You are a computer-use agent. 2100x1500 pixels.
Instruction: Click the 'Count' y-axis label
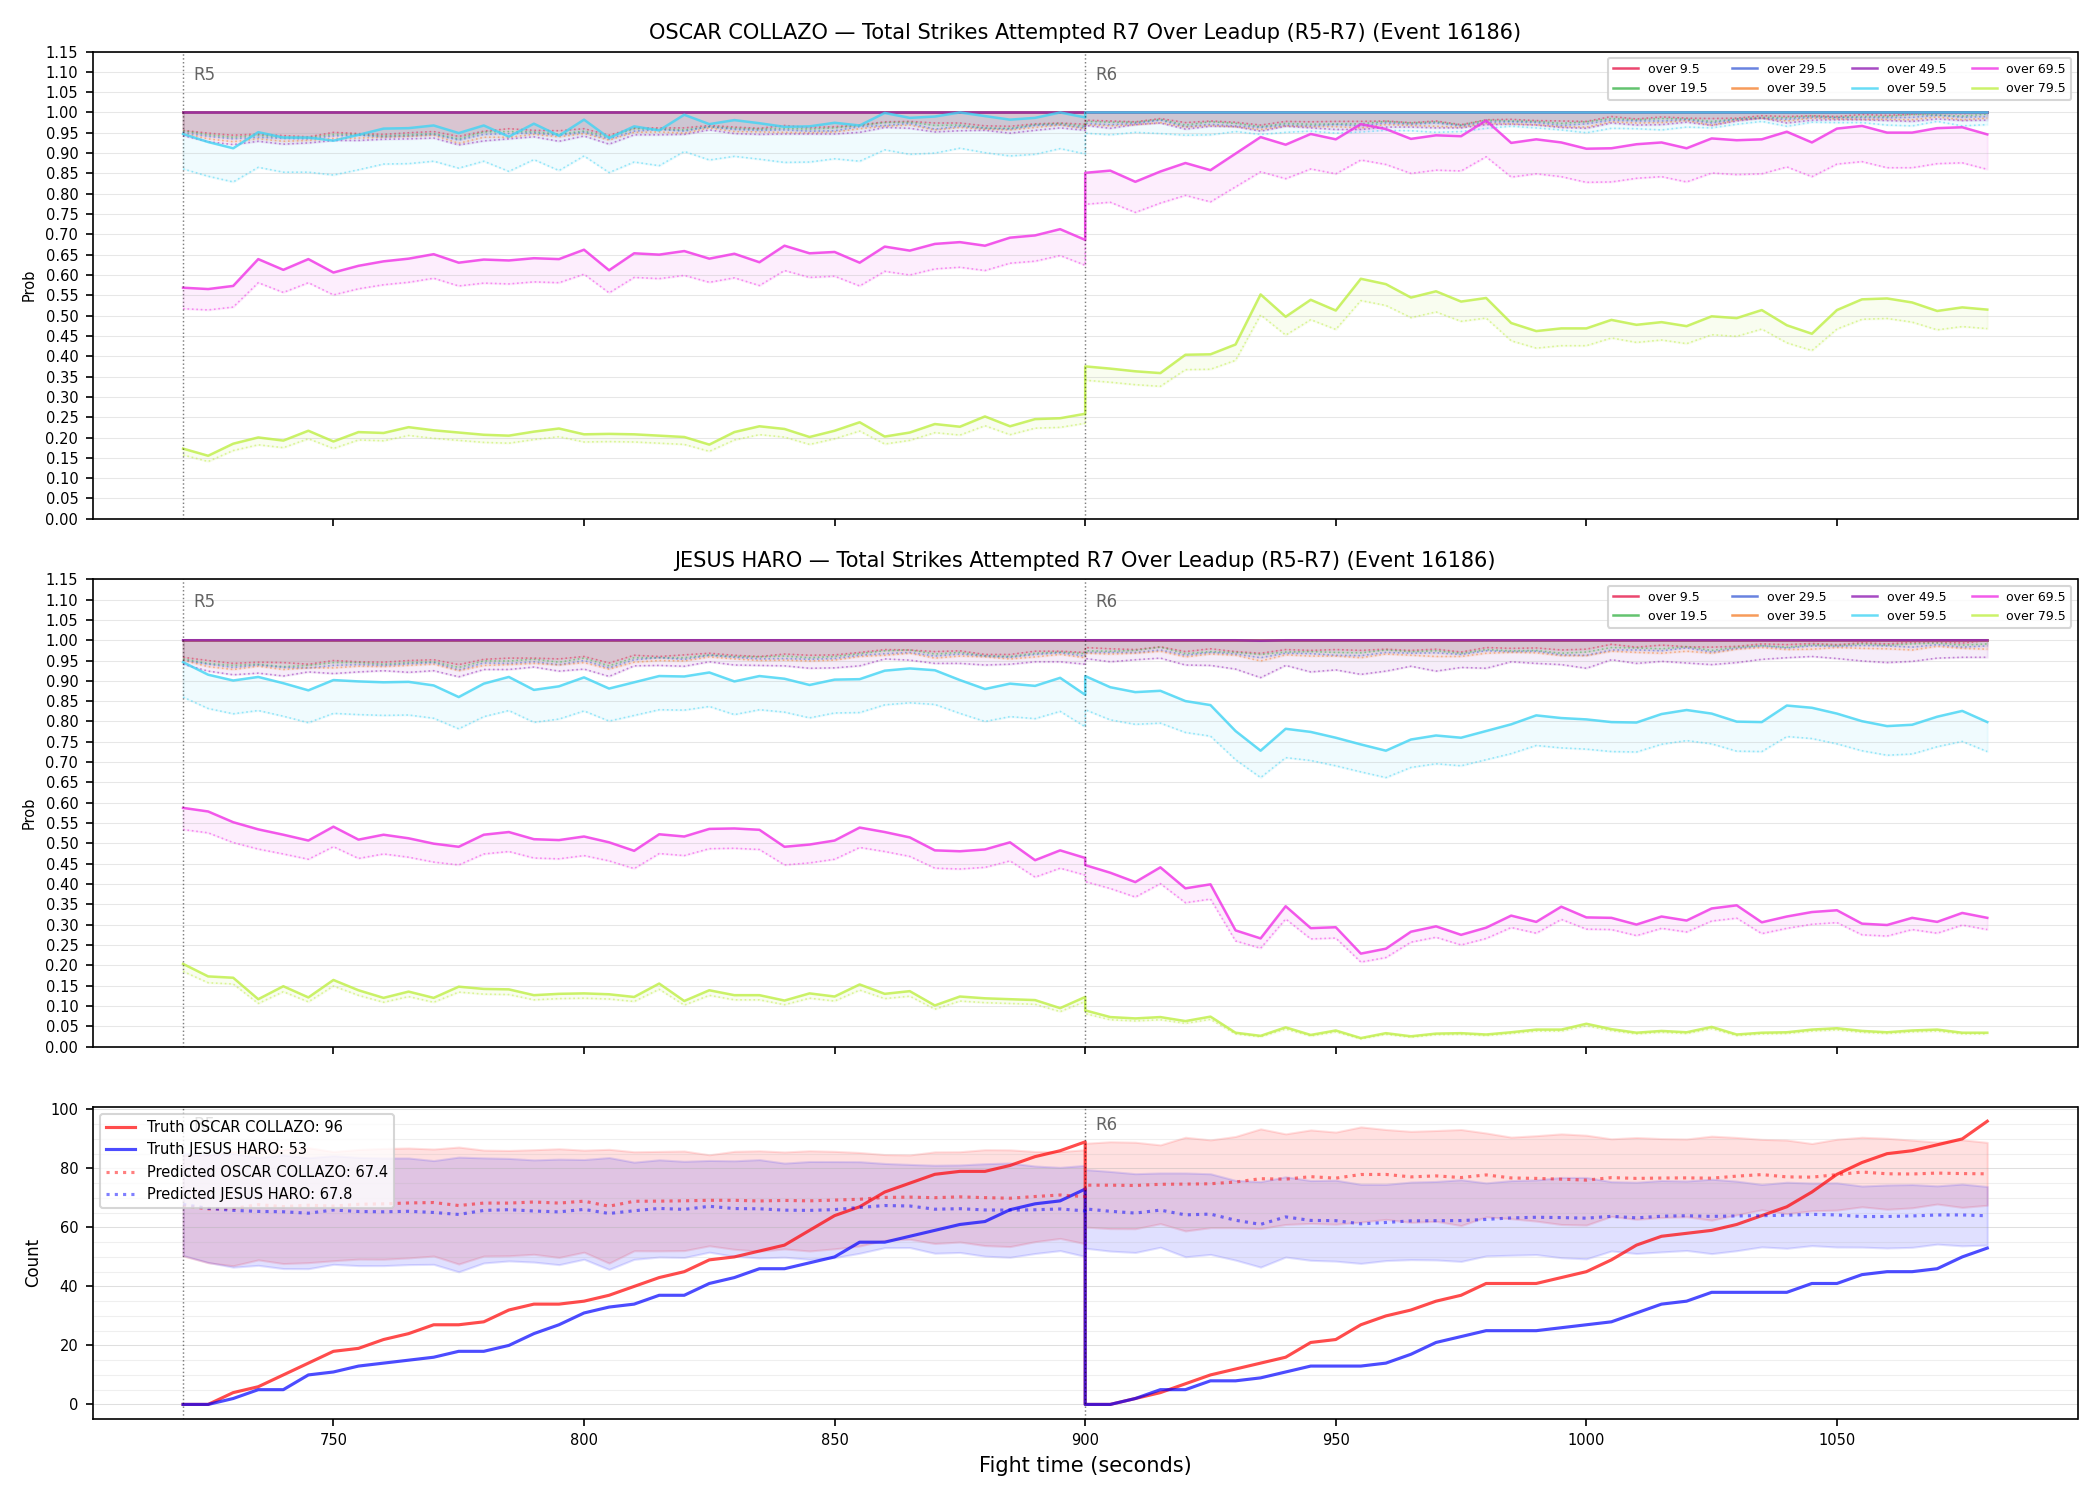(x=32, y=1264)
